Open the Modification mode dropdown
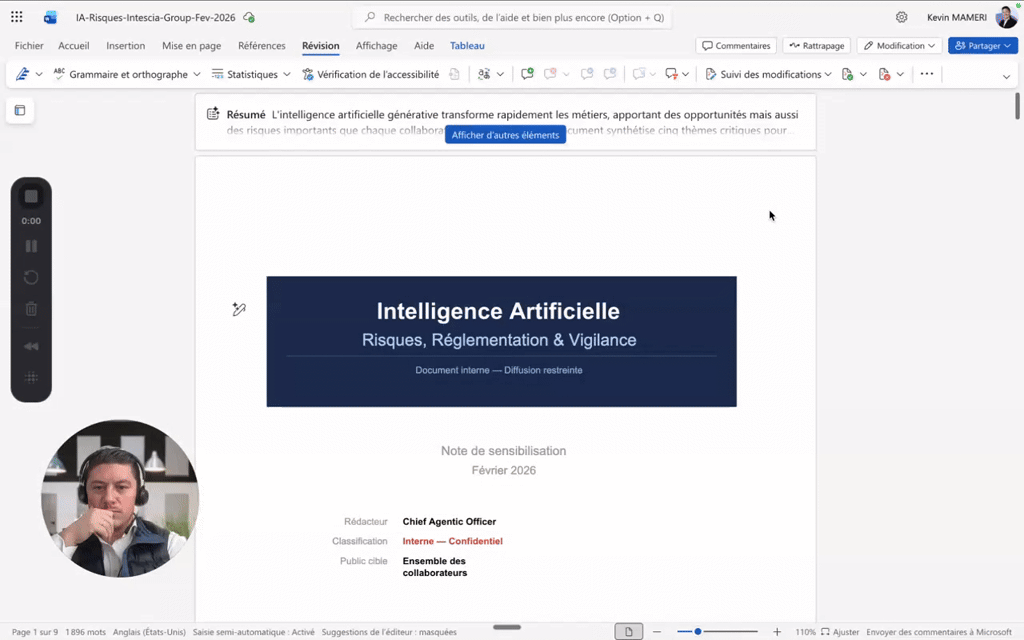This screenshot has height=640, width=1024. tap(899, 46)
